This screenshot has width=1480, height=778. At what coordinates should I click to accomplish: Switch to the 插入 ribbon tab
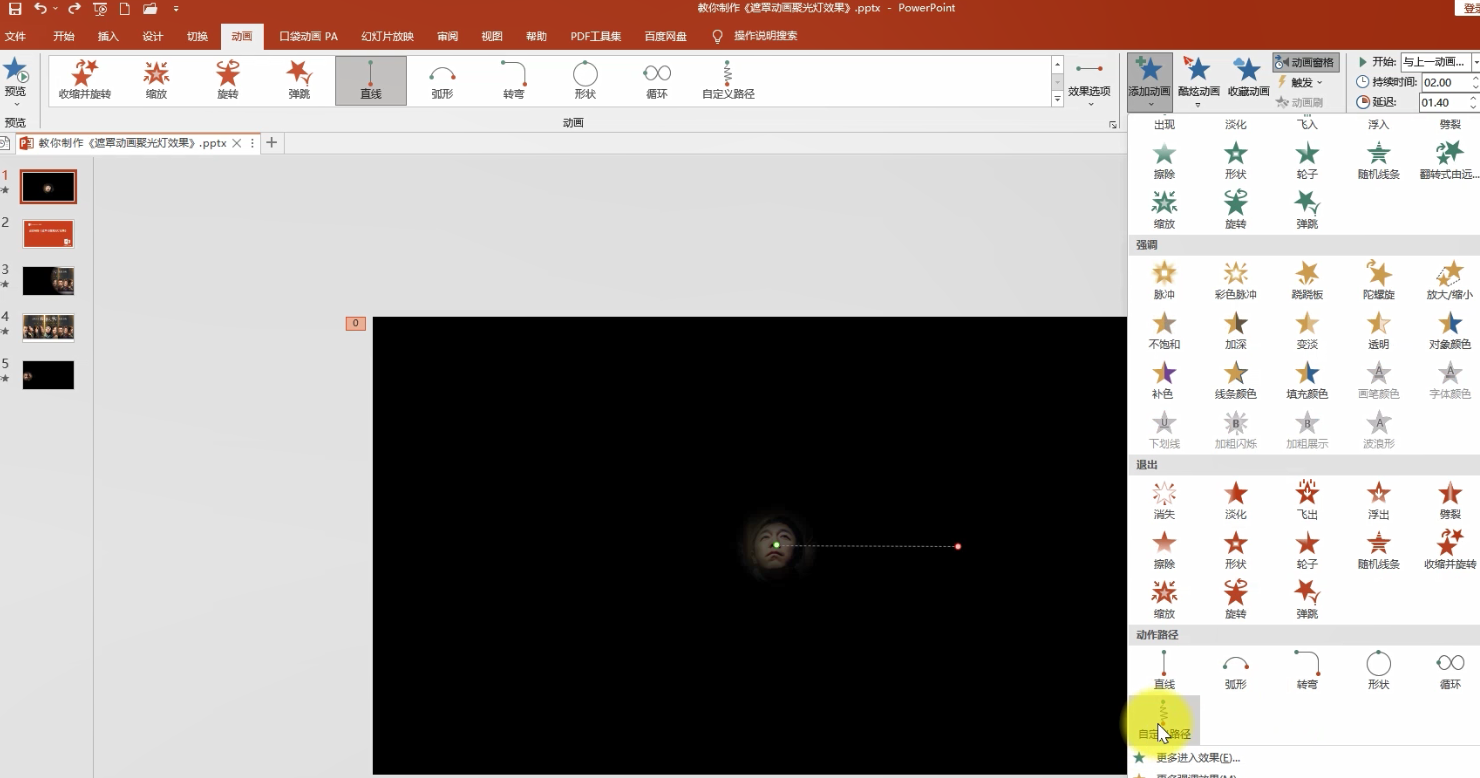(108, 36)
